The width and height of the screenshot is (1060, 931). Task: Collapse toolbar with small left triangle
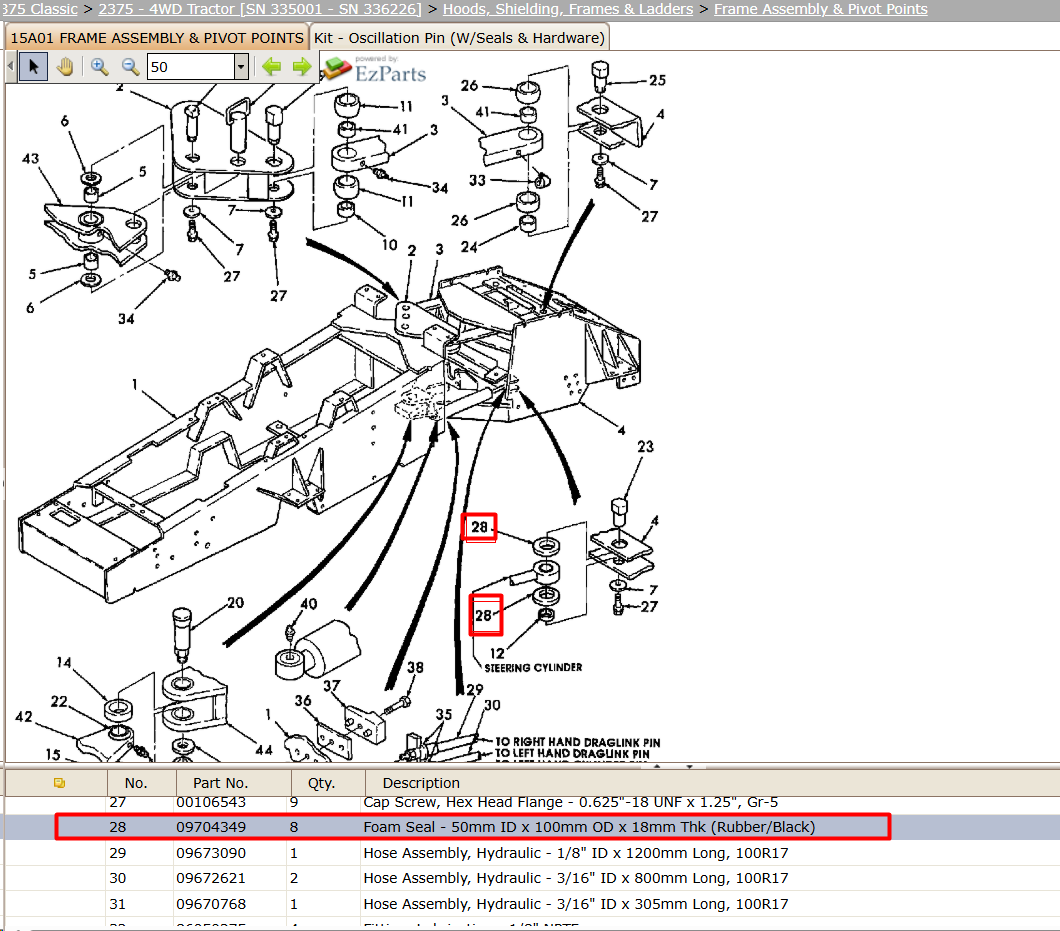[x=10, y=67]
